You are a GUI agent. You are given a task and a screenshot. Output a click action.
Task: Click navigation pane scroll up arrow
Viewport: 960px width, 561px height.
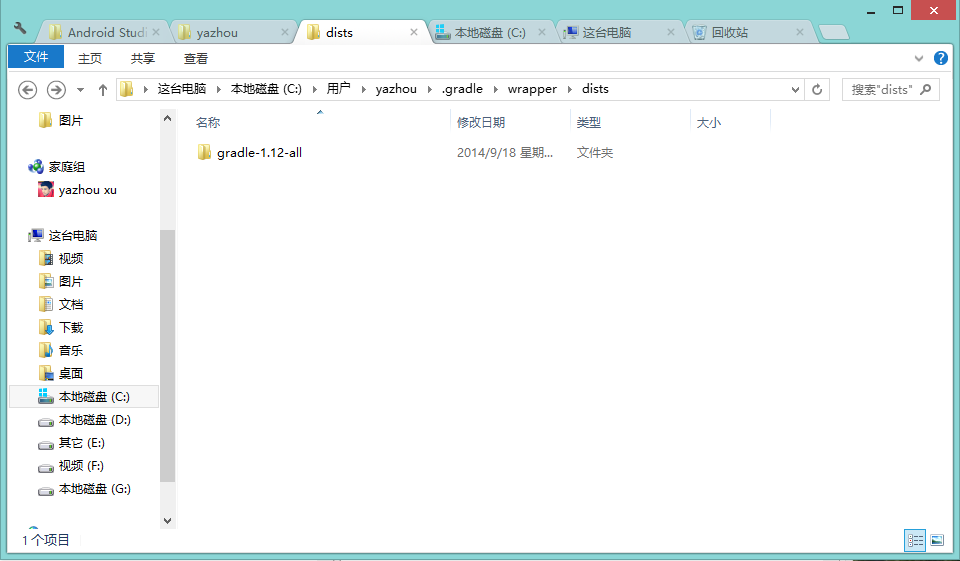point(168,118)
